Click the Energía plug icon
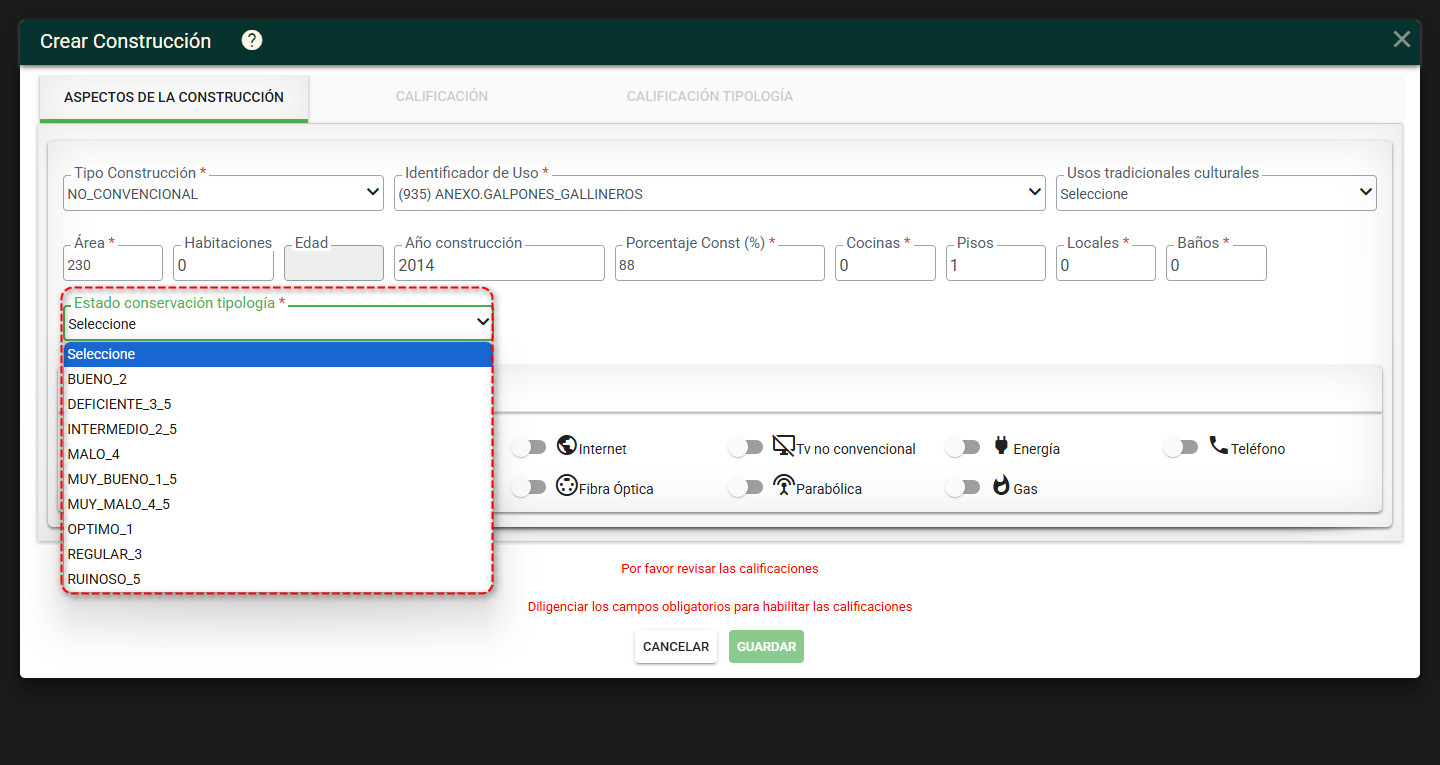 tap(1000, 446)
